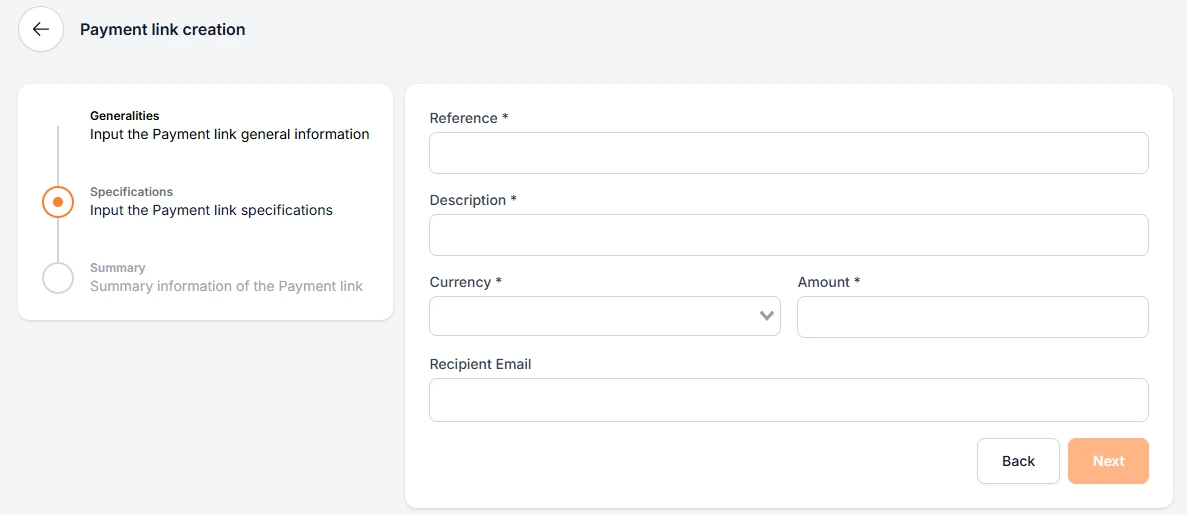Click the 'Recipient Email' field label

[480, 364]
